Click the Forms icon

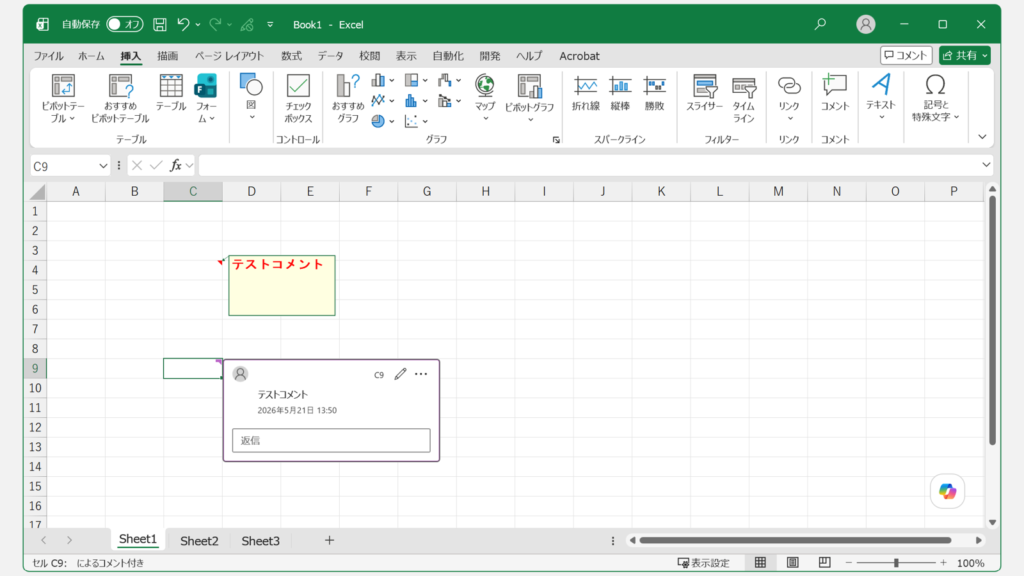tap(206, 86)
